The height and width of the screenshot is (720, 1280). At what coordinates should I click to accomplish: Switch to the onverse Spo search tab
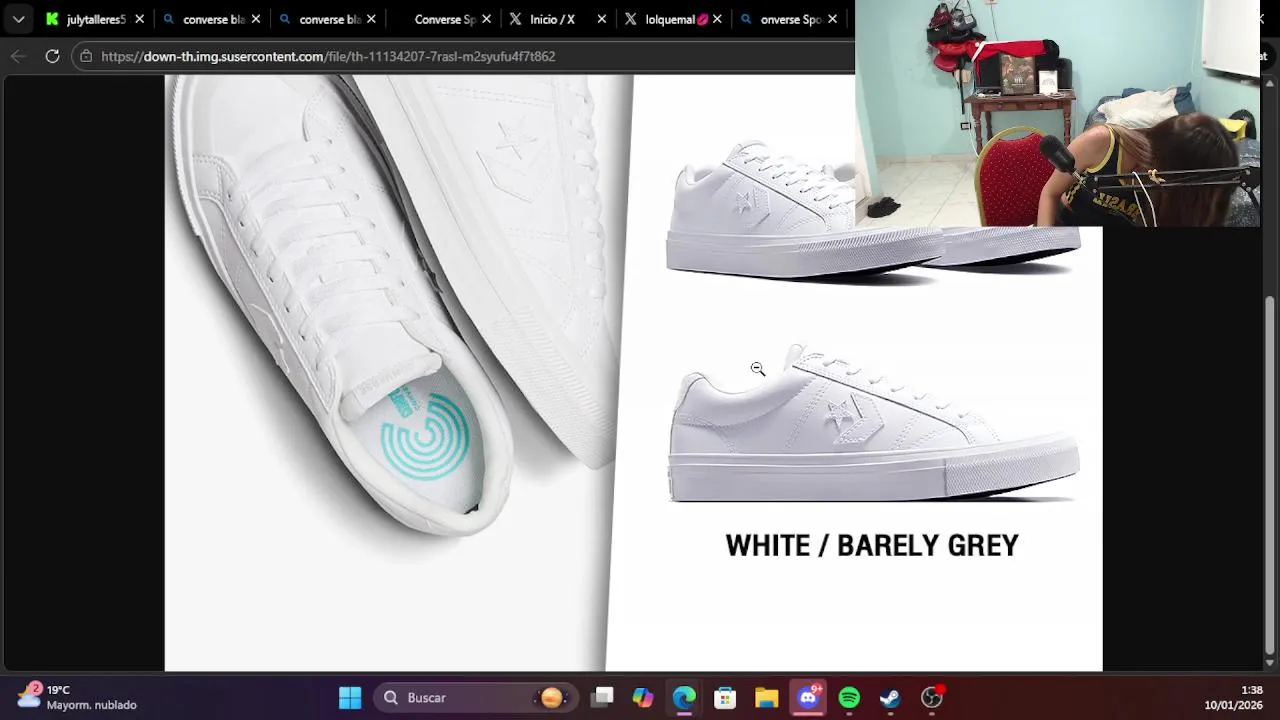point(790,19)
